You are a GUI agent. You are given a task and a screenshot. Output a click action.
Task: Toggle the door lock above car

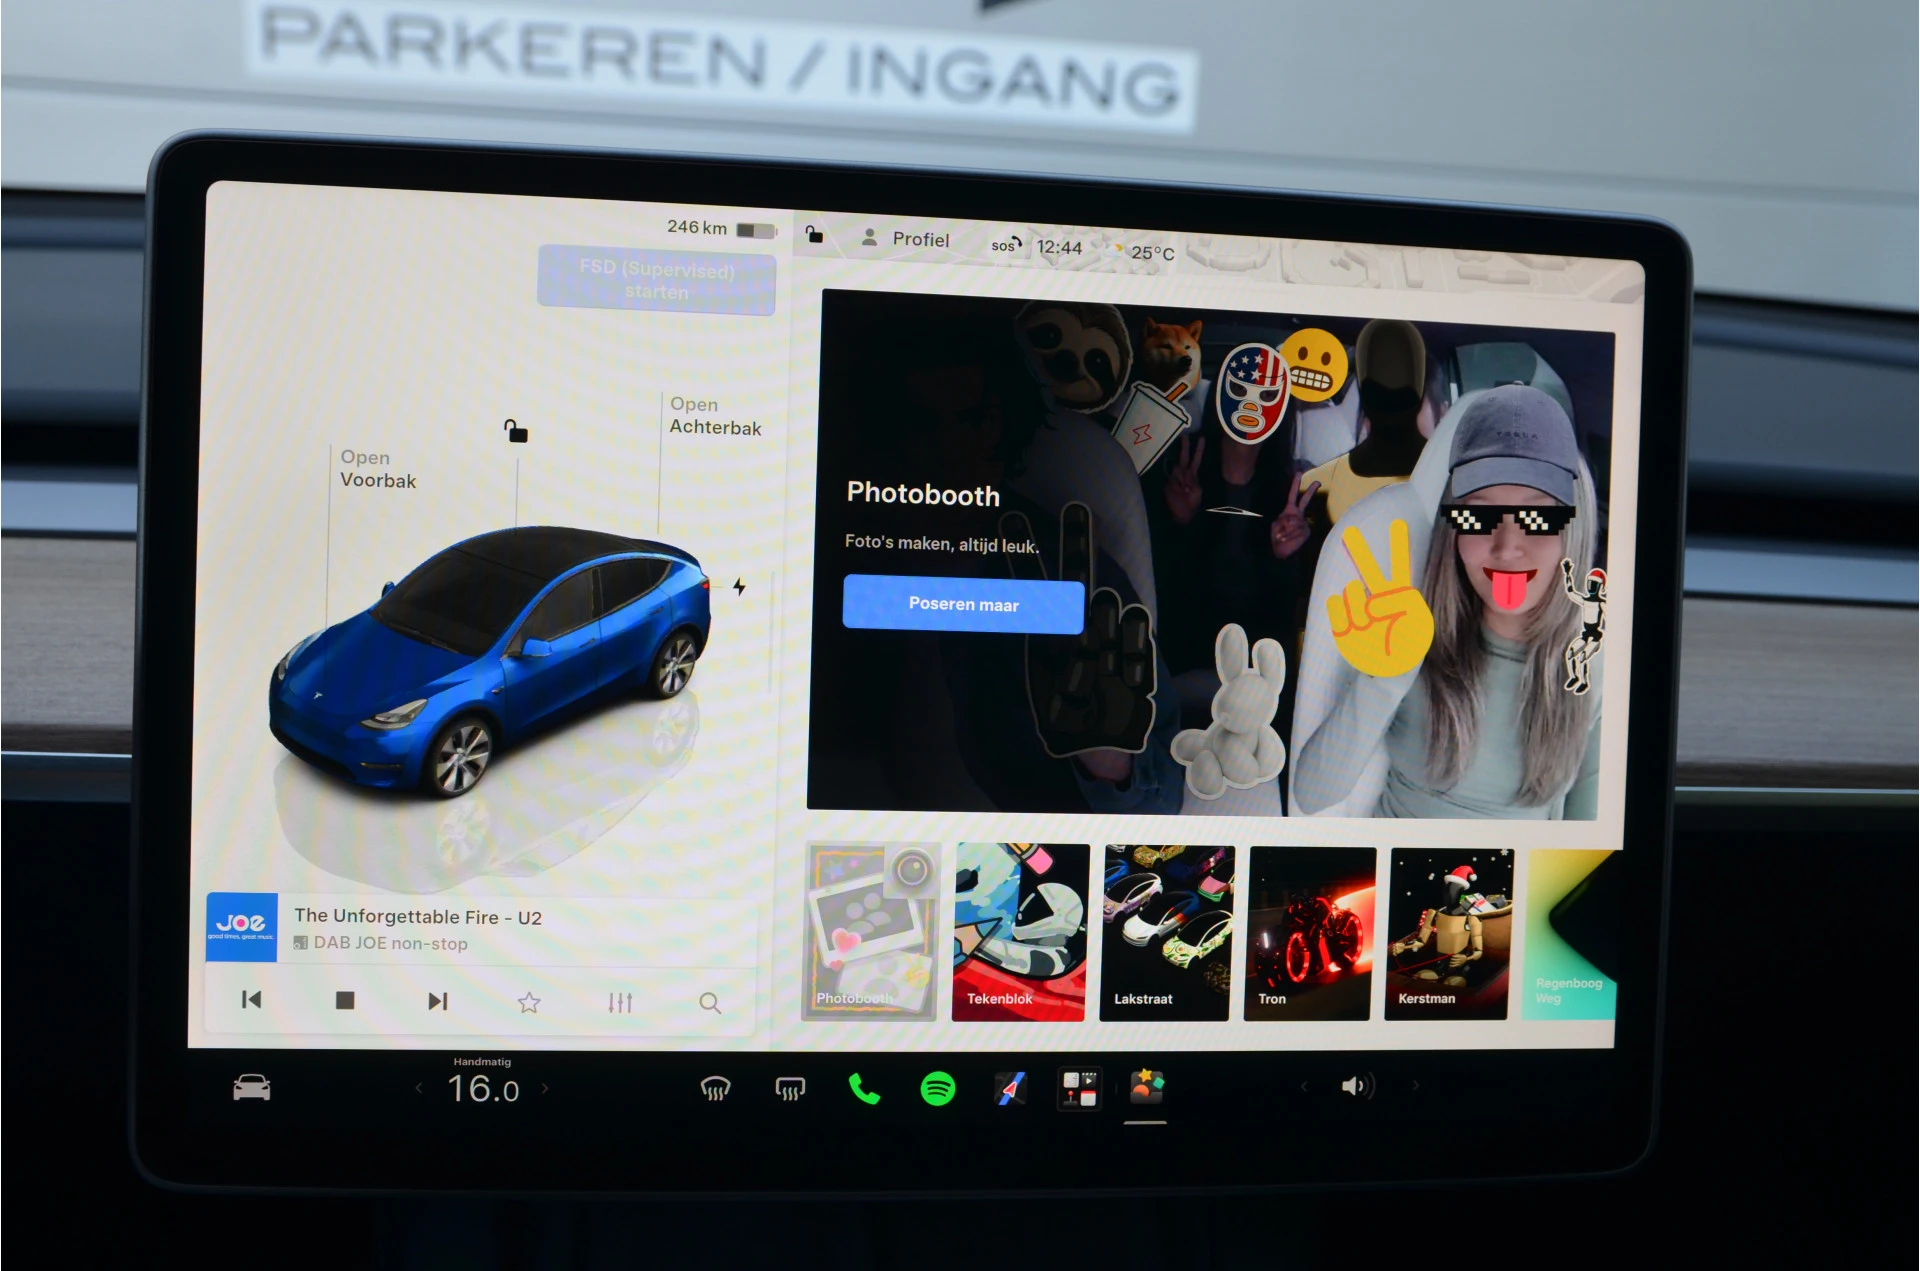tap(516, 431)
